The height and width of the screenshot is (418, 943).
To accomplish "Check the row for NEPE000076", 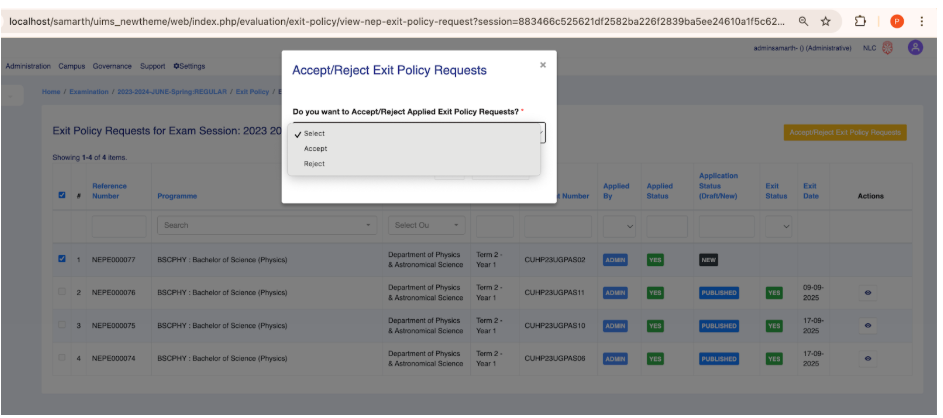I will click(x=62, y=292).
